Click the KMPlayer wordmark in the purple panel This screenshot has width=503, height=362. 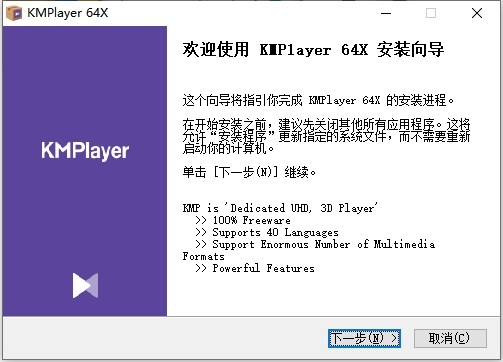[85, 151]
